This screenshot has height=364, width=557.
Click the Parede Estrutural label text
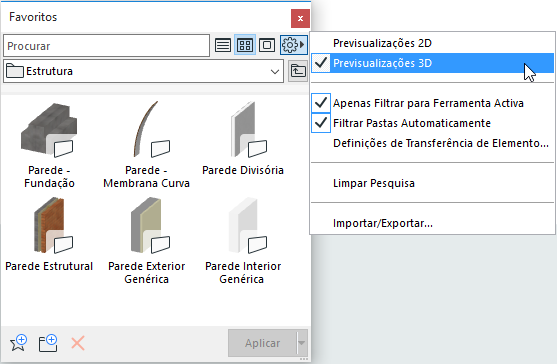tap(49, 266)
